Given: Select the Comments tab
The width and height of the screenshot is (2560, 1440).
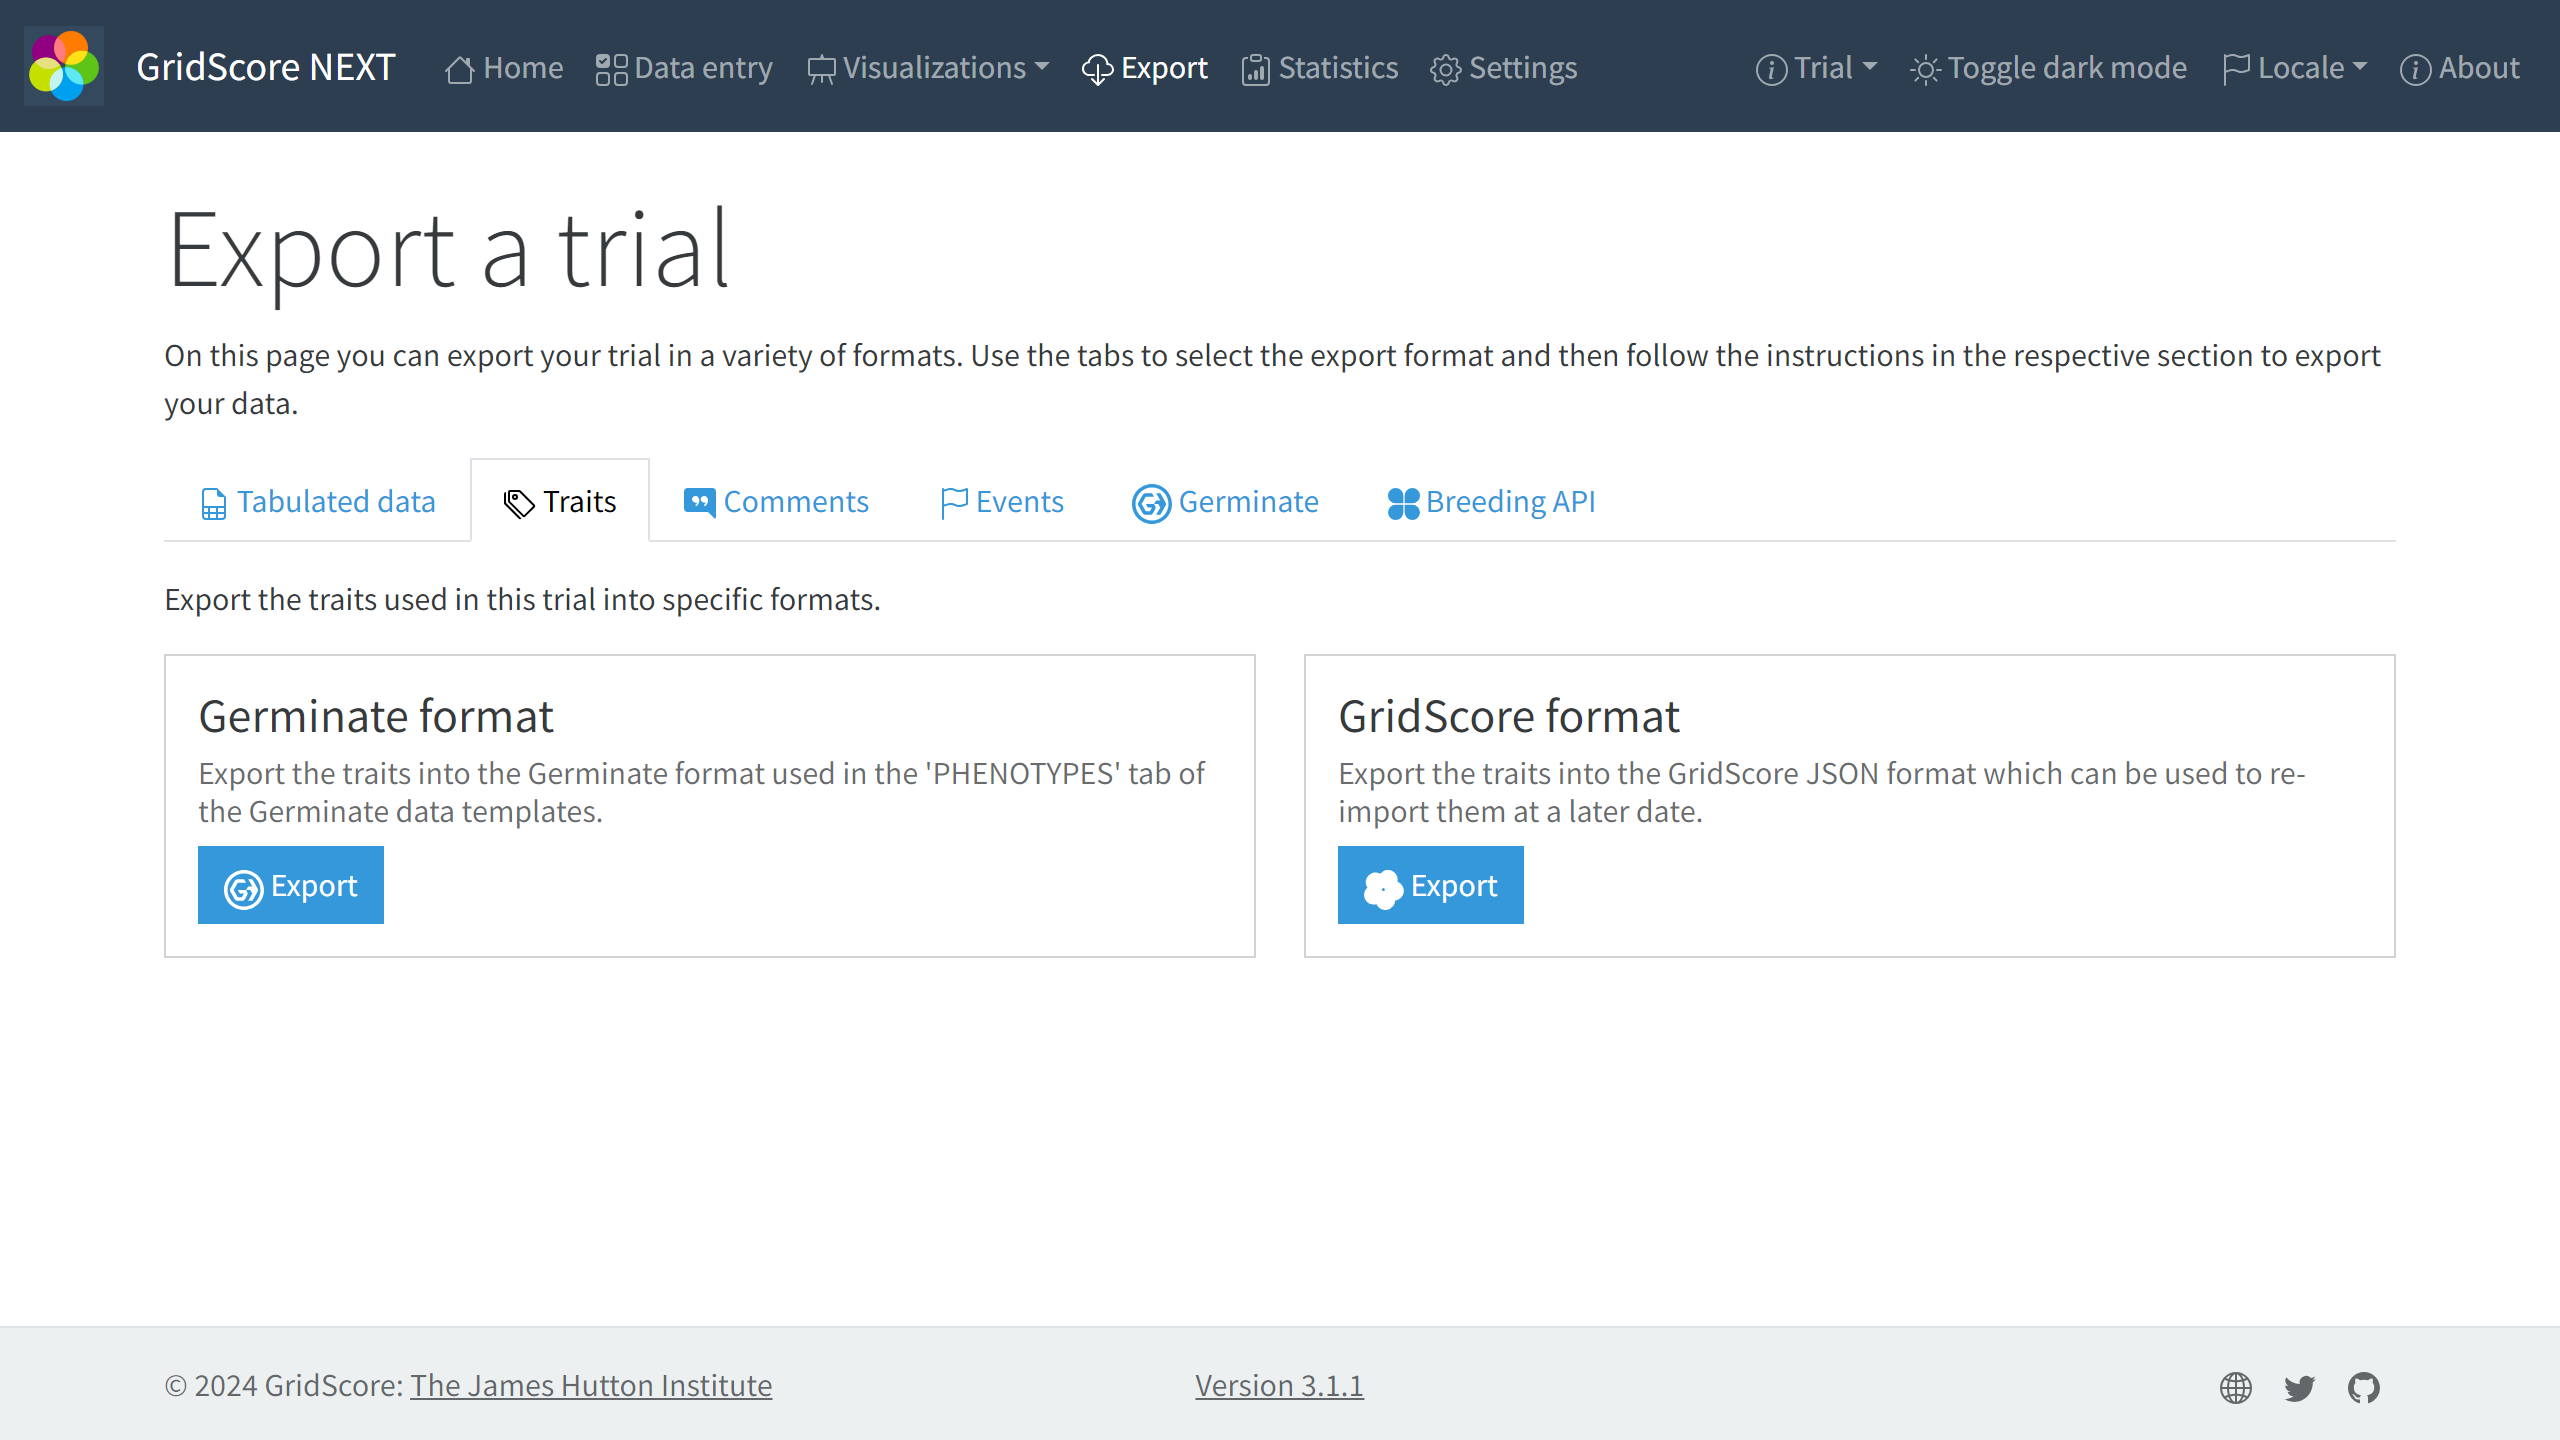Looking at the screenshot, I should tap(777, 501).
